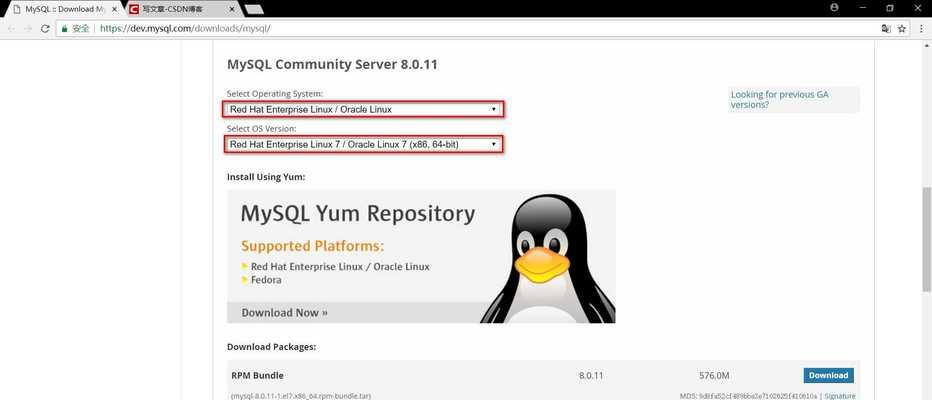Go back with the browser back arrow
Viewport: 932px width, 400px height.
point(11,29)
